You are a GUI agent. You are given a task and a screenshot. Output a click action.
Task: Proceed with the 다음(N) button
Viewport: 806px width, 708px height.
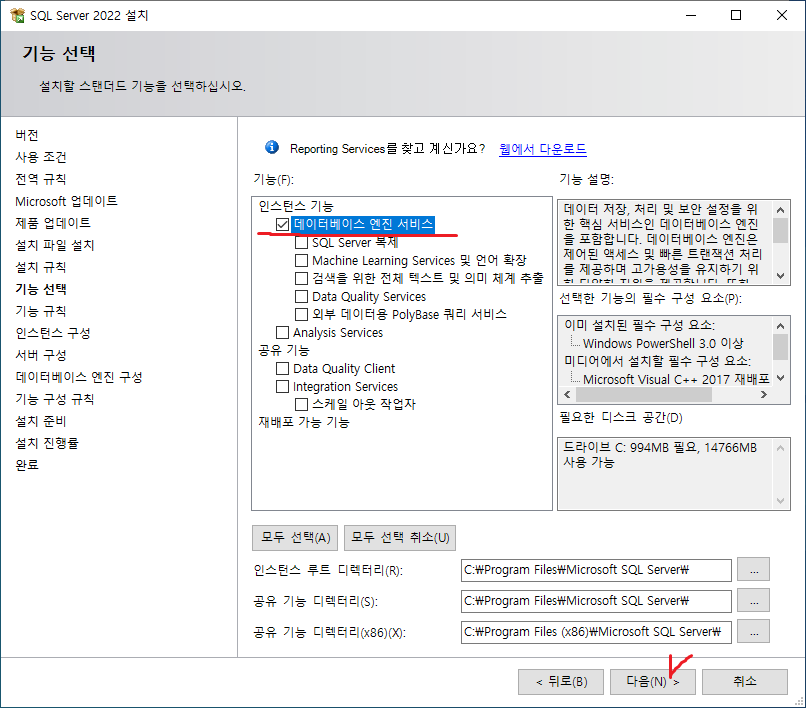653,682
